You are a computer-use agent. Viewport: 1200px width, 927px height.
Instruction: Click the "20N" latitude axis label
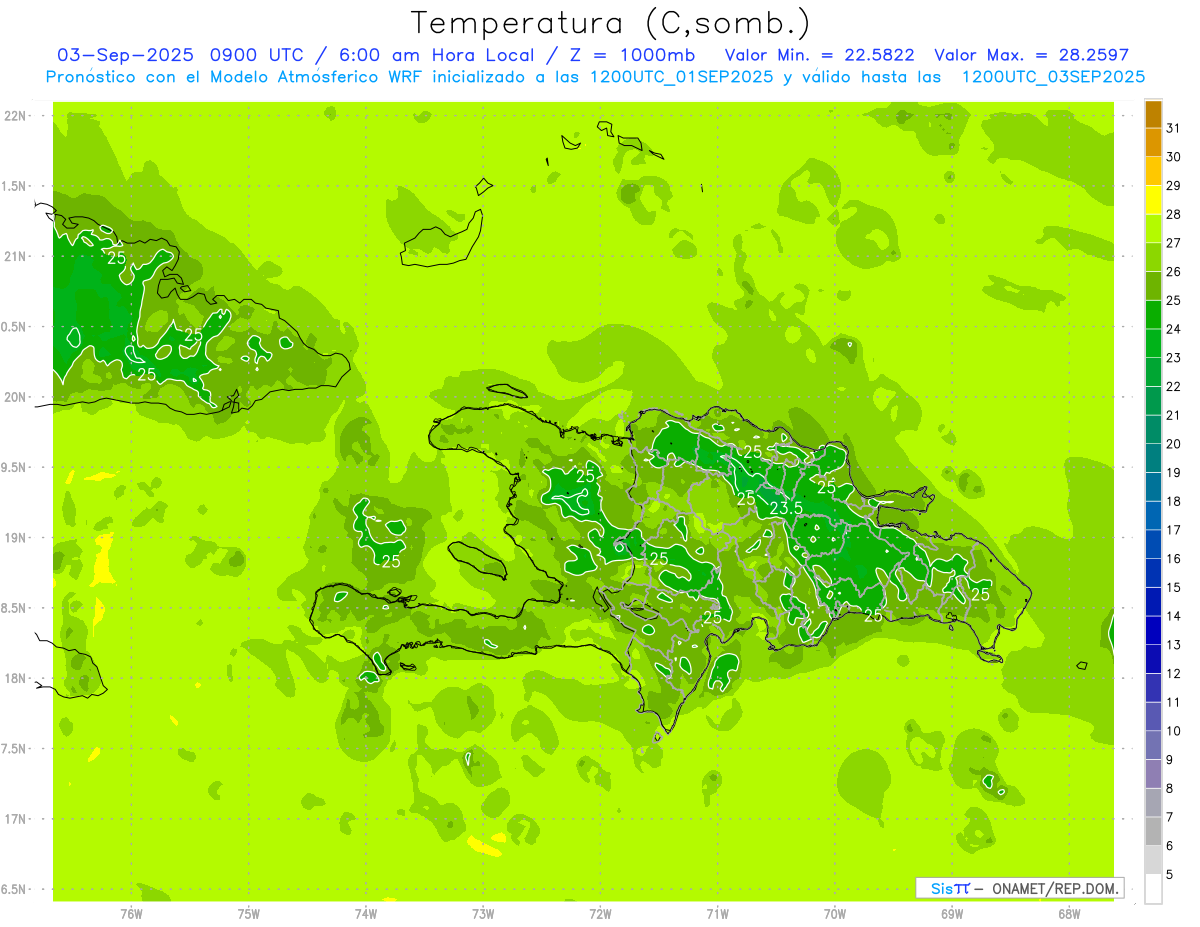point(15,398)
